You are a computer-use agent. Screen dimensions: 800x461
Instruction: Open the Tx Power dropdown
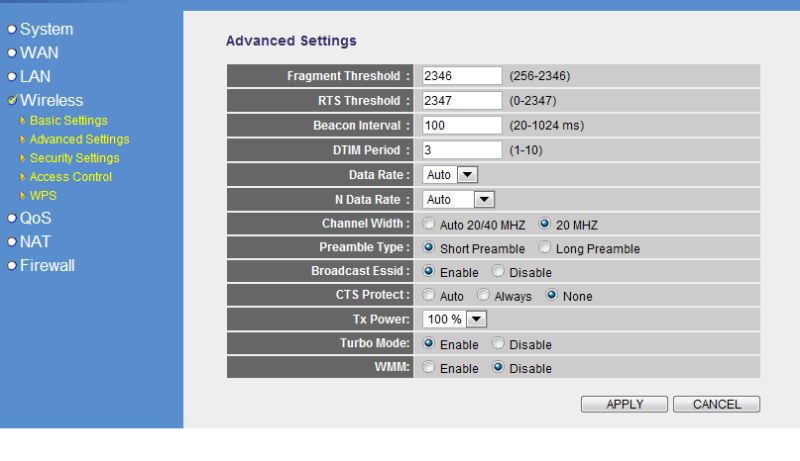point(454,319)
